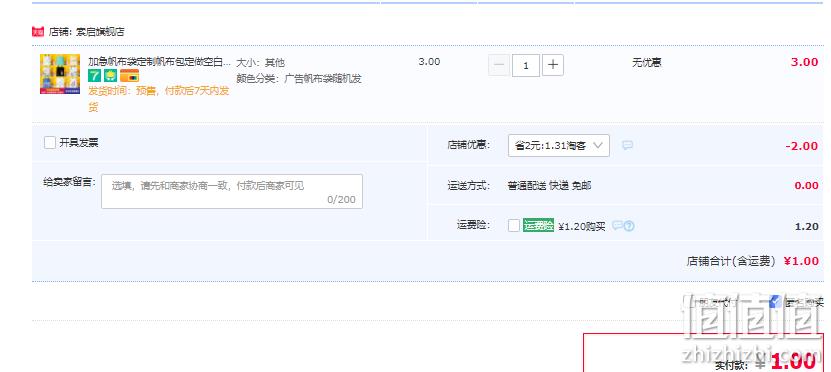This screenshot has width=831, height=372.
Task: Click the red subtotal 3.00 at the row end
Action: tap(805, 62)
